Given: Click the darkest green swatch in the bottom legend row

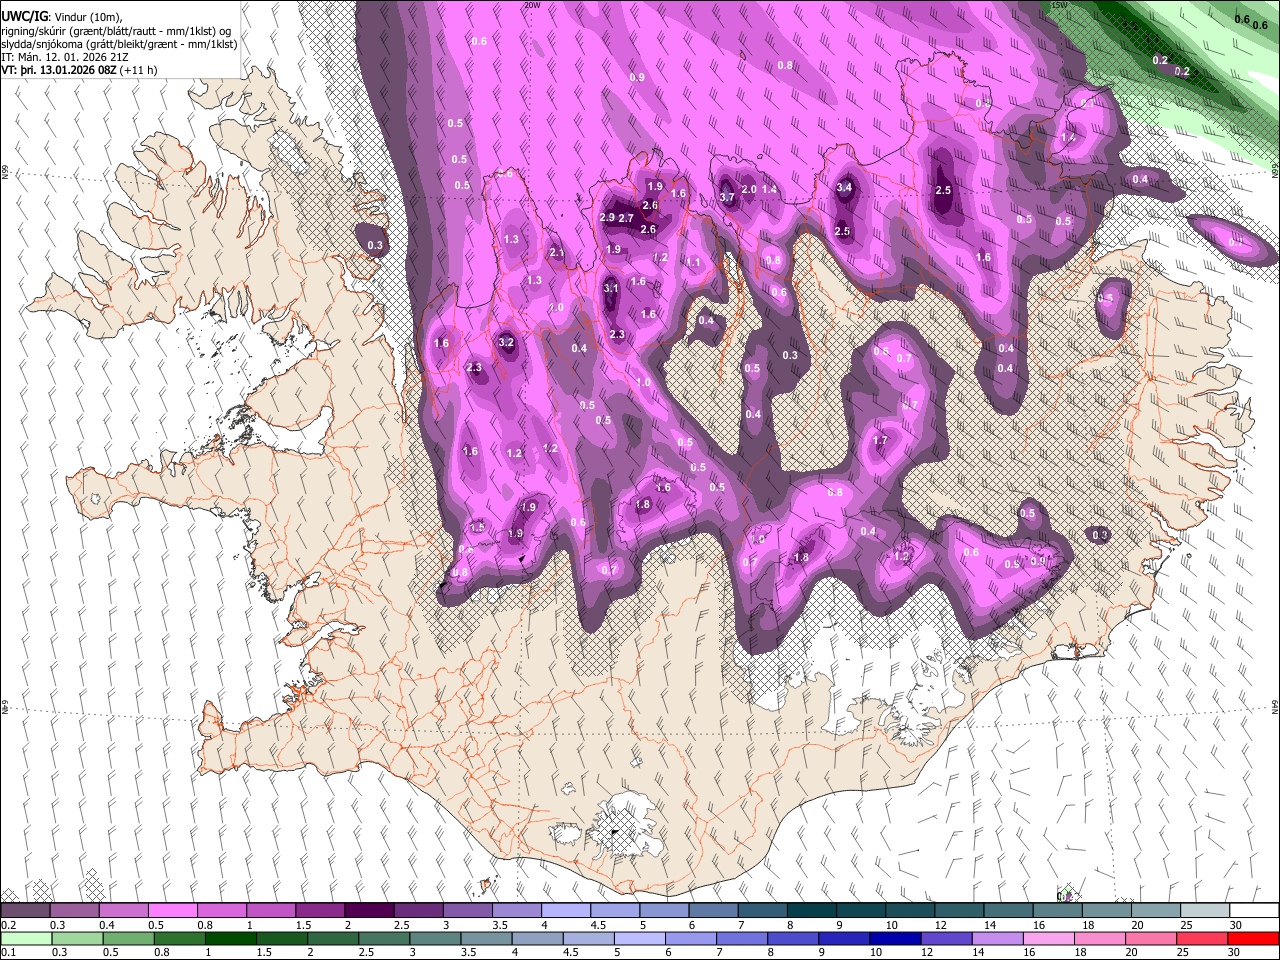Looking at the screenshot, I should click(x=230, y=938).
